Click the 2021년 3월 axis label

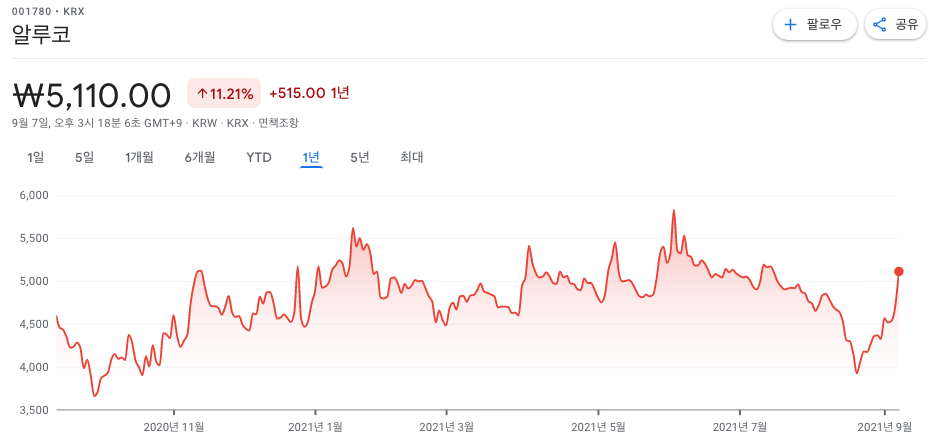447,426
